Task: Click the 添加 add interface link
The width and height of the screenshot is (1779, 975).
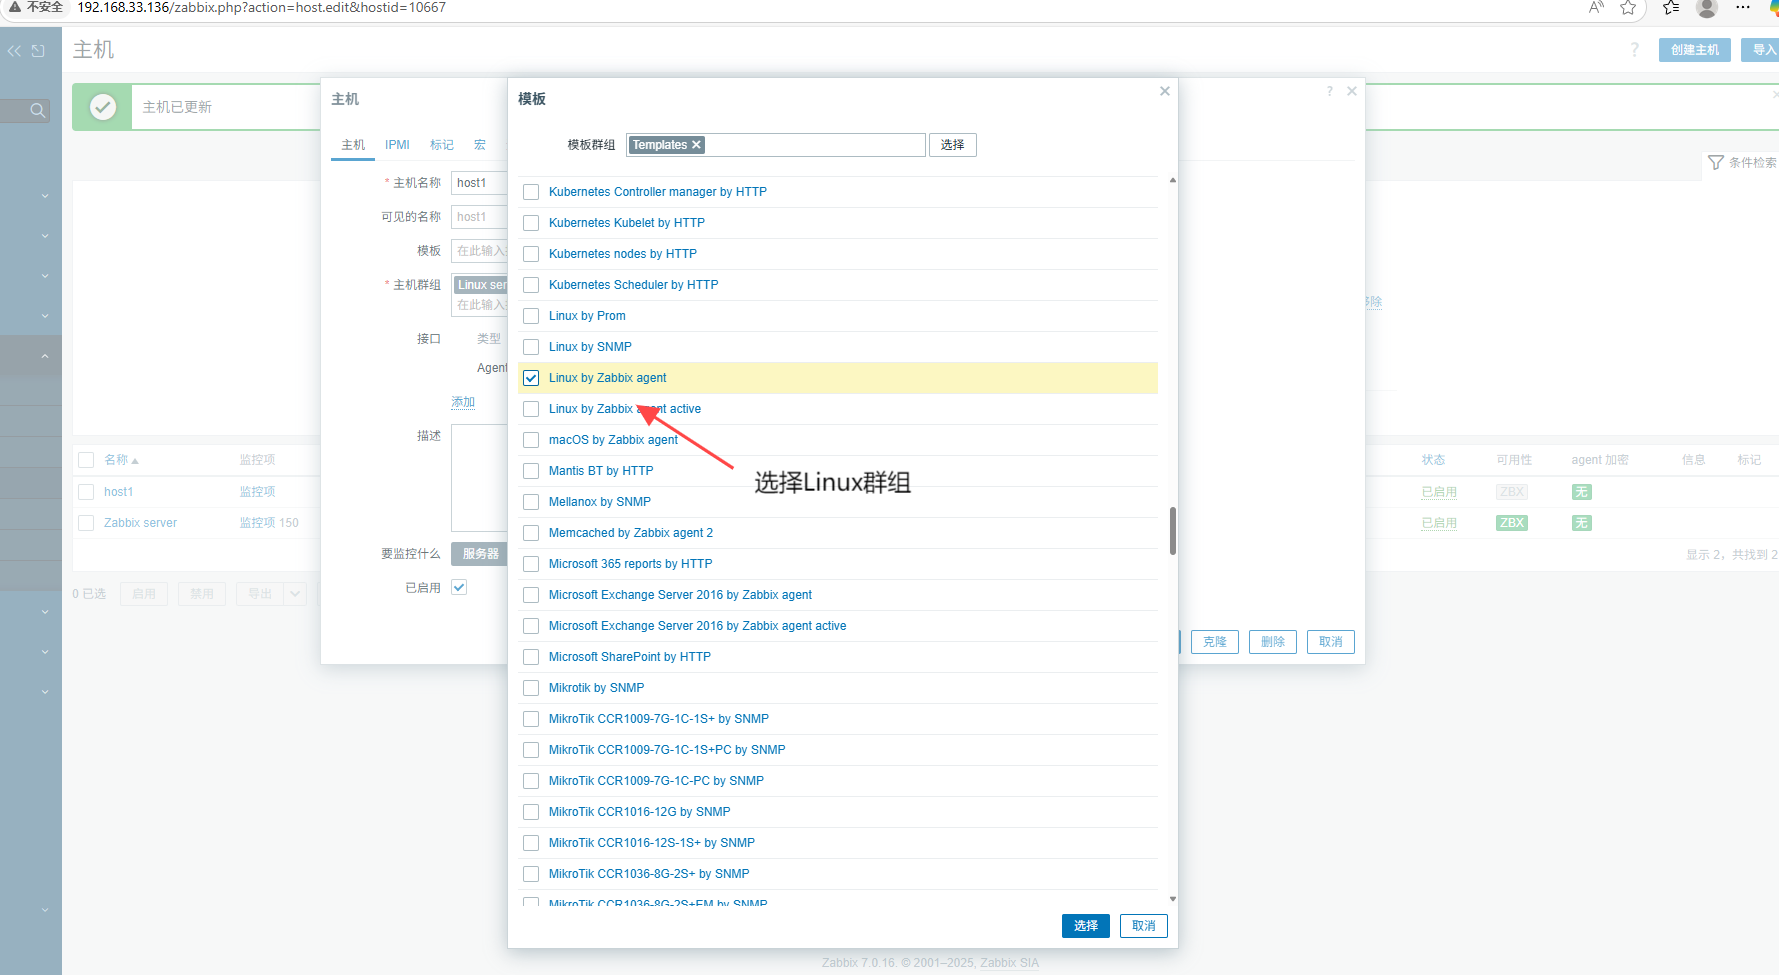Action: [x=463, y=402]
